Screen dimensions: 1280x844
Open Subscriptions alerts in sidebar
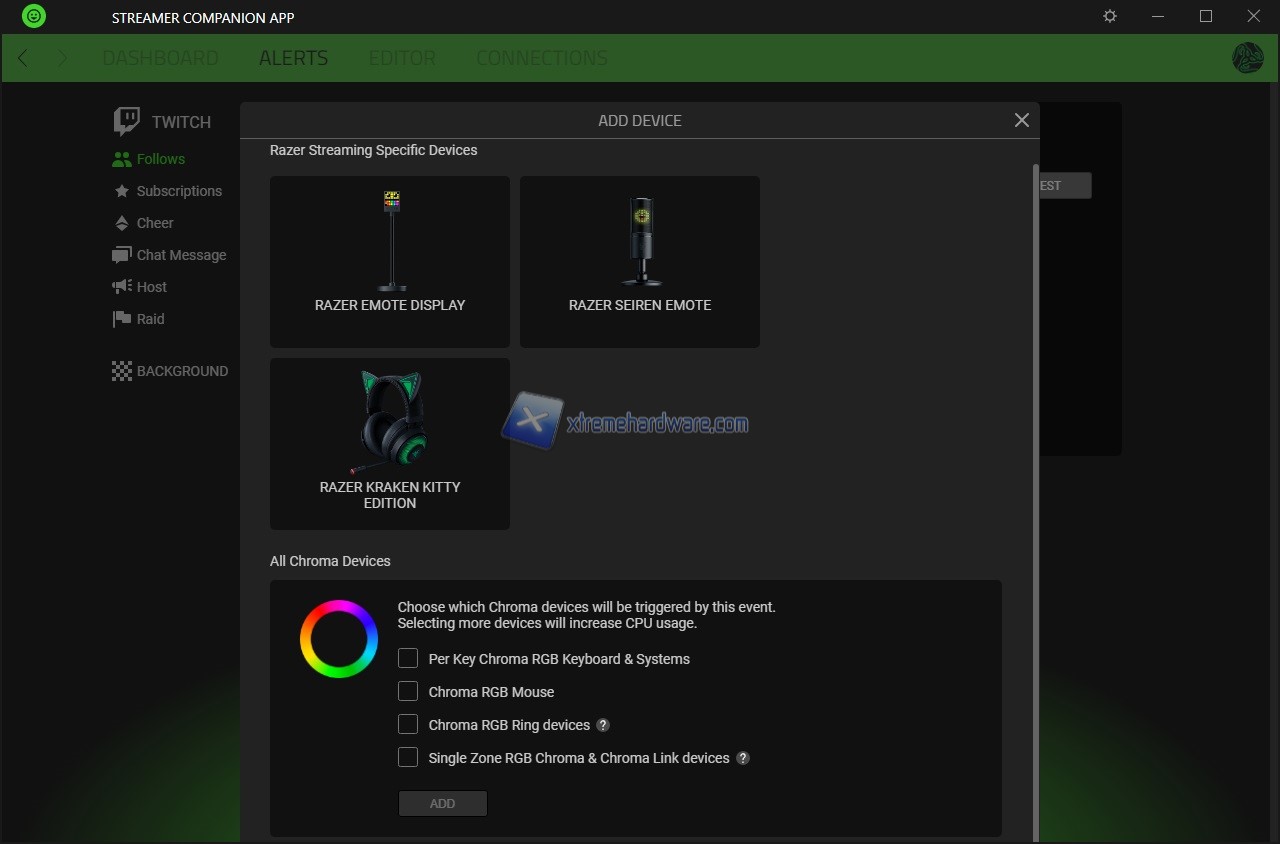[179, 191]
